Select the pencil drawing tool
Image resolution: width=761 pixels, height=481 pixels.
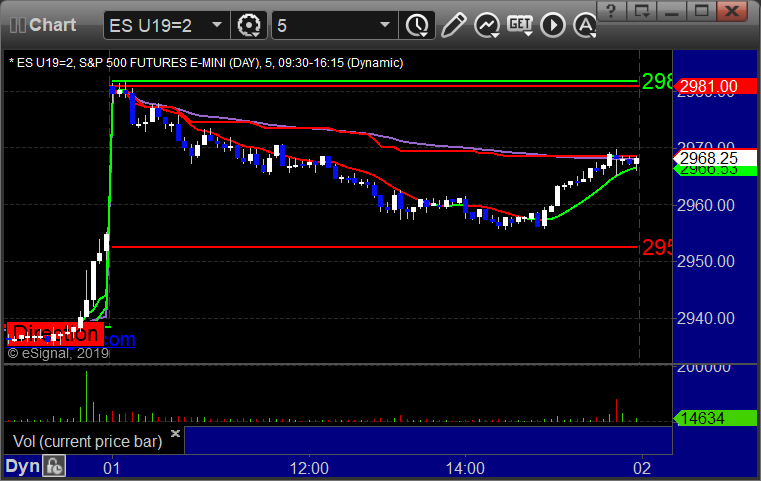(x=453, y=25)
